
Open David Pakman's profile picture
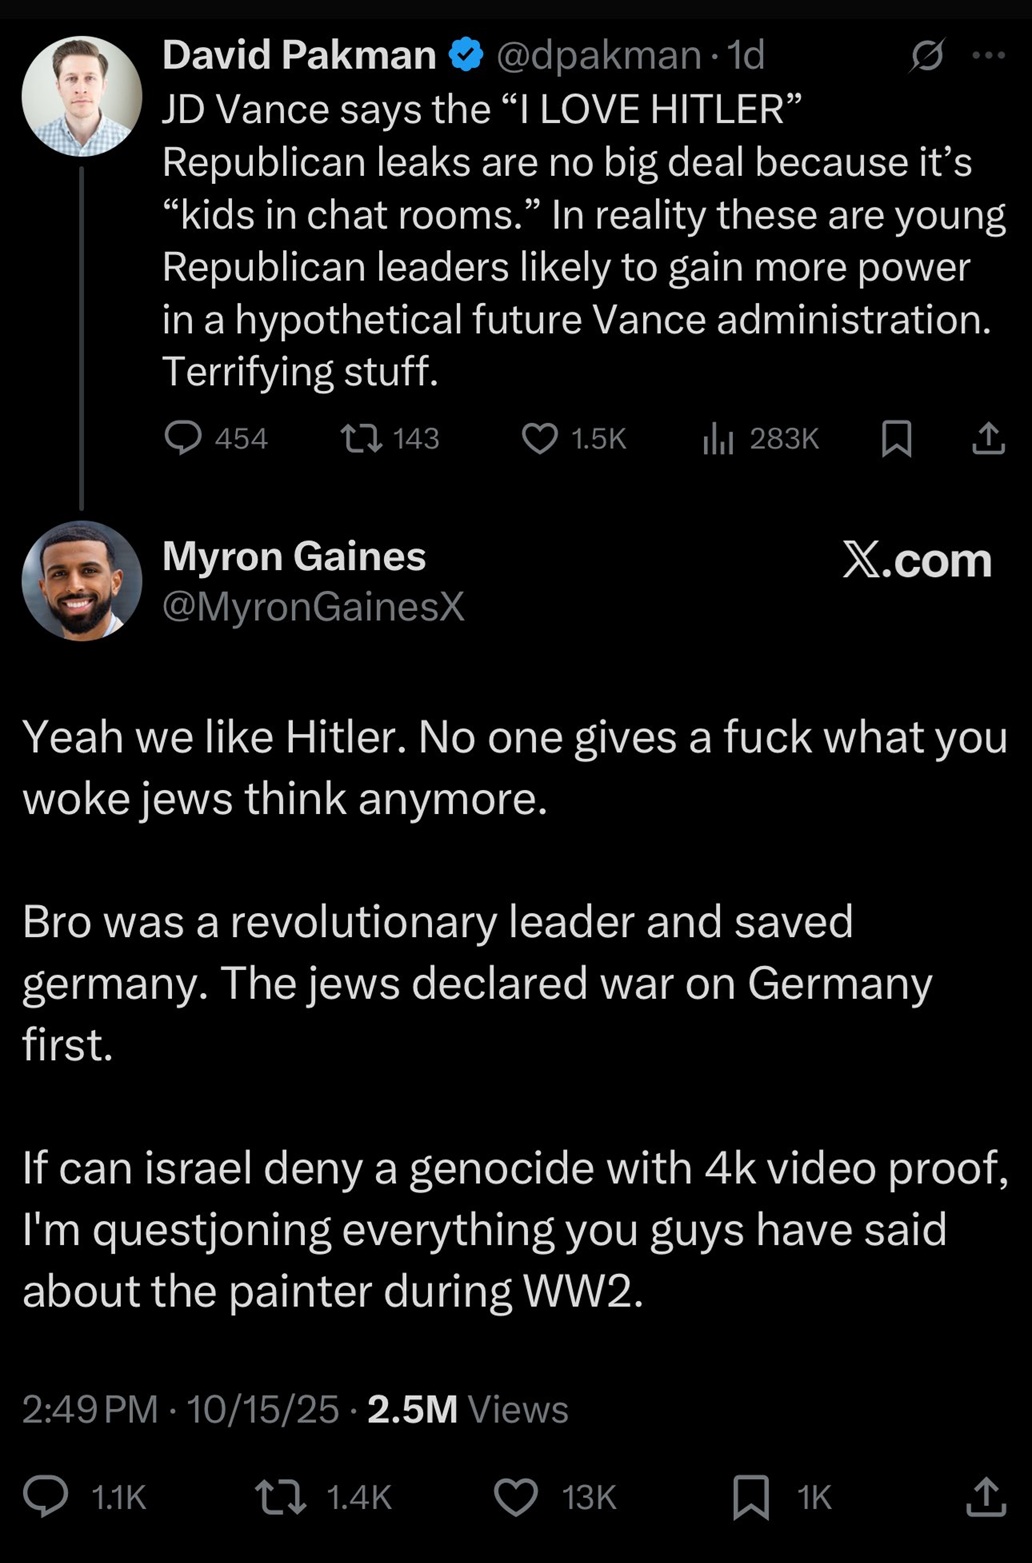[82, 96]
